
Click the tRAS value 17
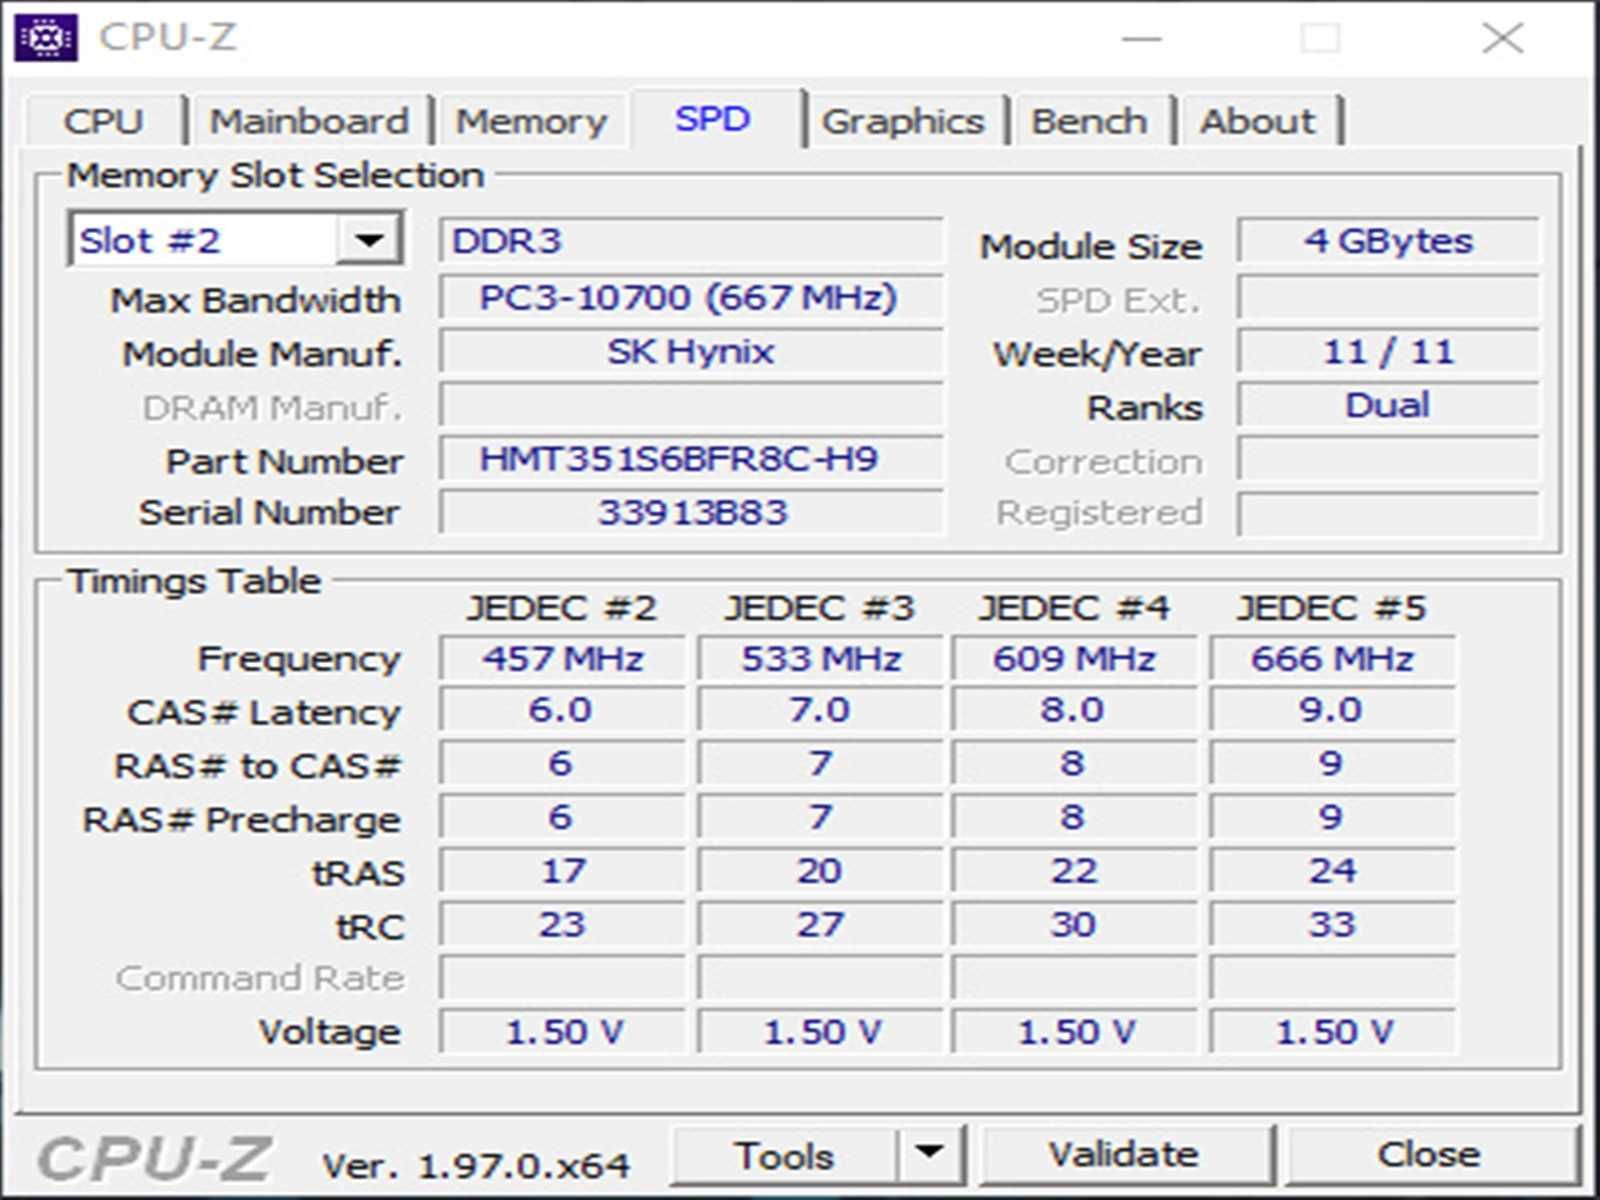tap(563, 871)
